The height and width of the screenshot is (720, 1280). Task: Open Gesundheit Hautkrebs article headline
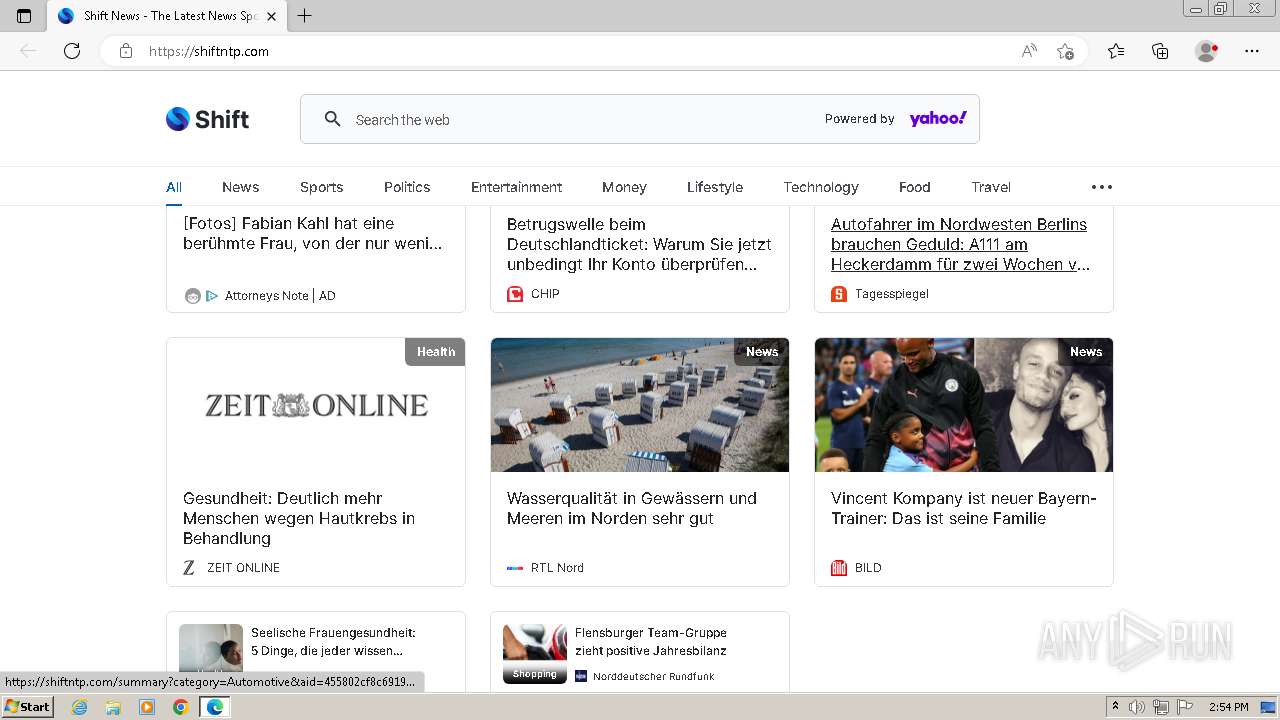pyautogui.click(x=299, y=518)
